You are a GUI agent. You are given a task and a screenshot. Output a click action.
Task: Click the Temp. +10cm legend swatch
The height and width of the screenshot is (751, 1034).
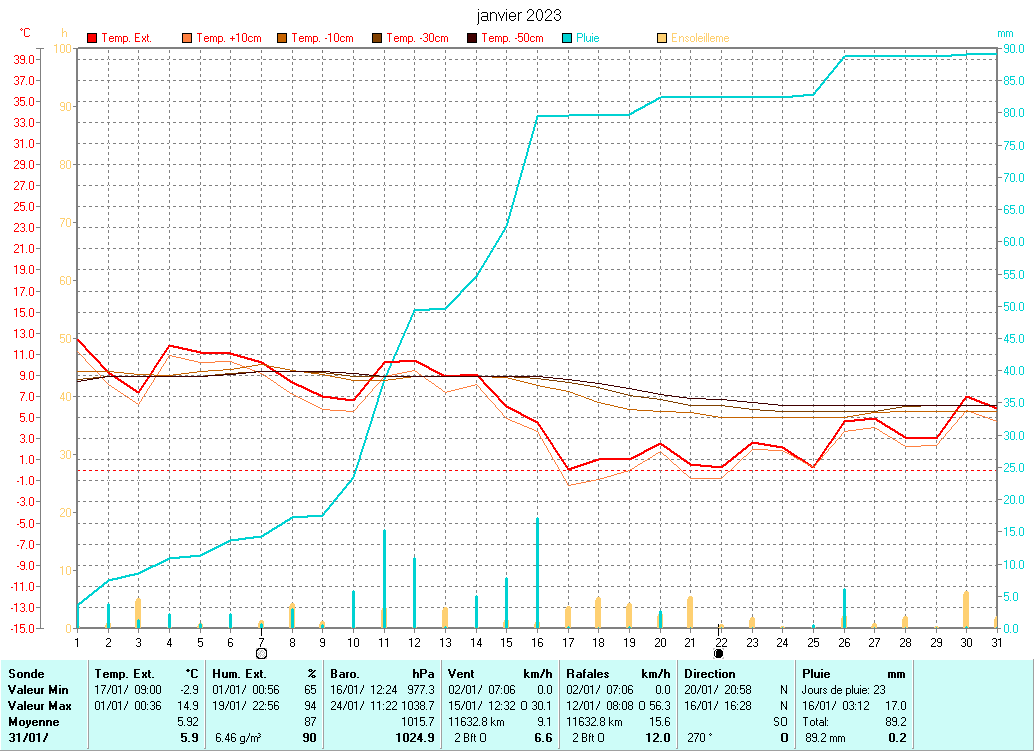(187, 38)
